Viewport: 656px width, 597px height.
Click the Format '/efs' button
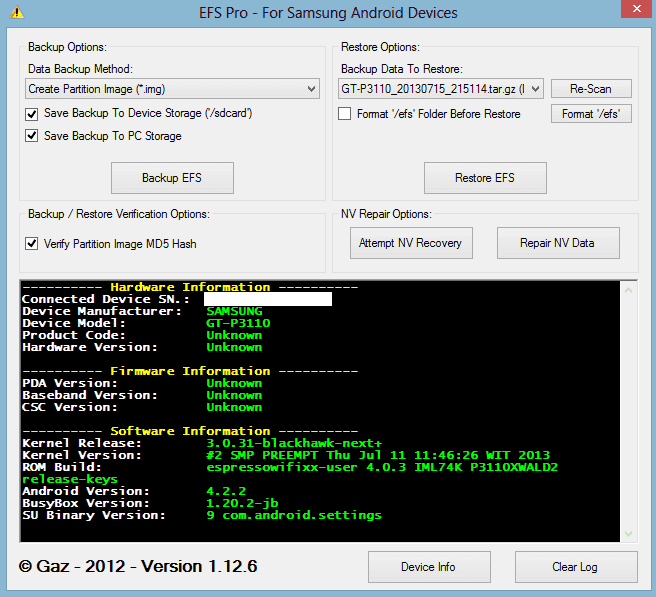[x=591, y=114]
